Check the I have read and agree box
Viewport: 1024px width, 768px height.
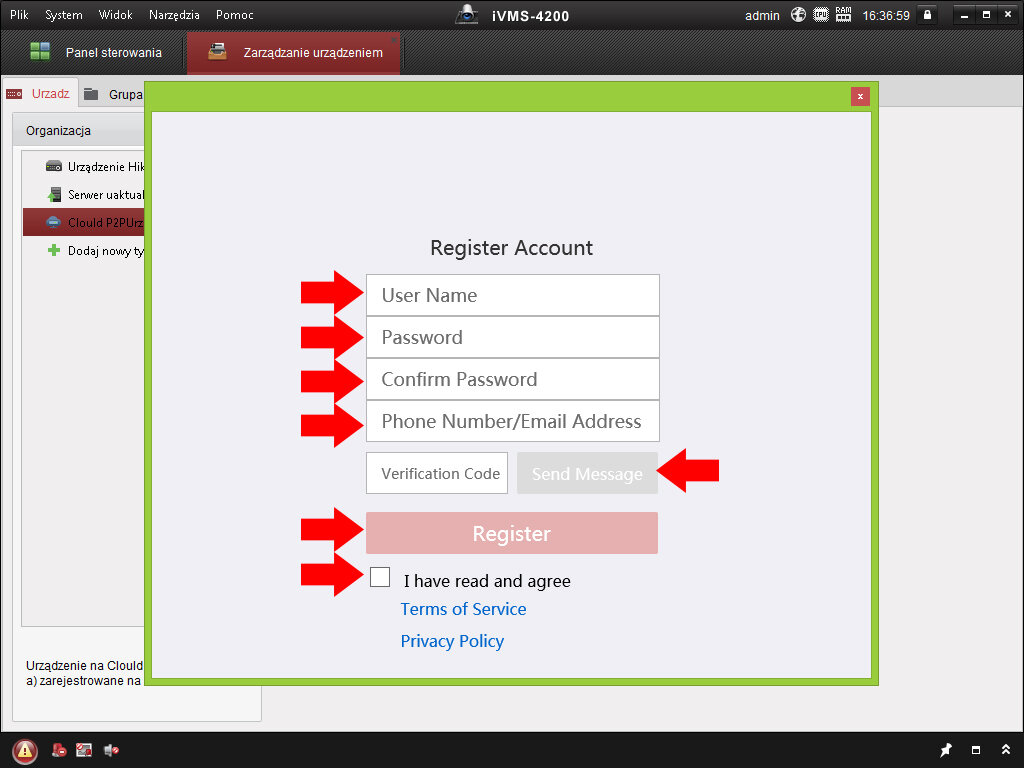click(380, 577)
